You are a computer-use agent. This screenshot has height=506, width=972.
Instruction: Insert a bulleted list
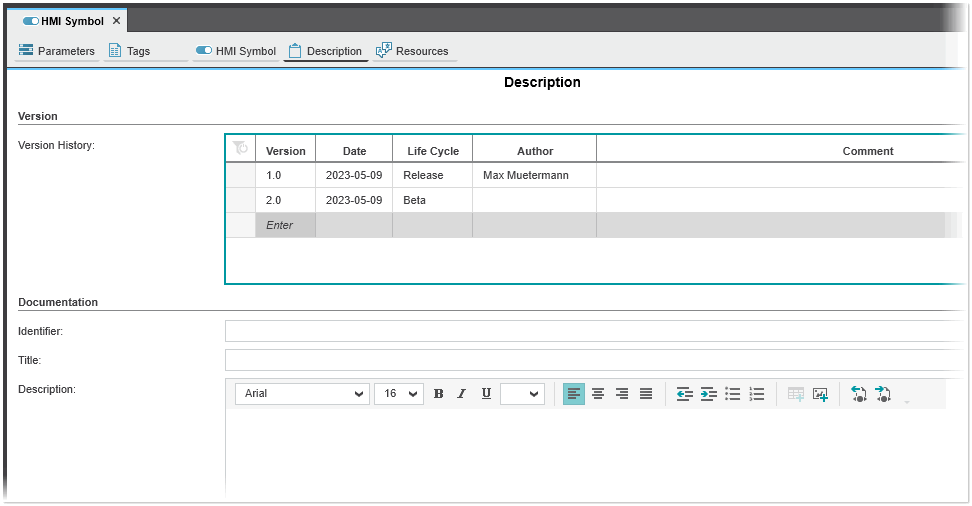coord(733,394)
